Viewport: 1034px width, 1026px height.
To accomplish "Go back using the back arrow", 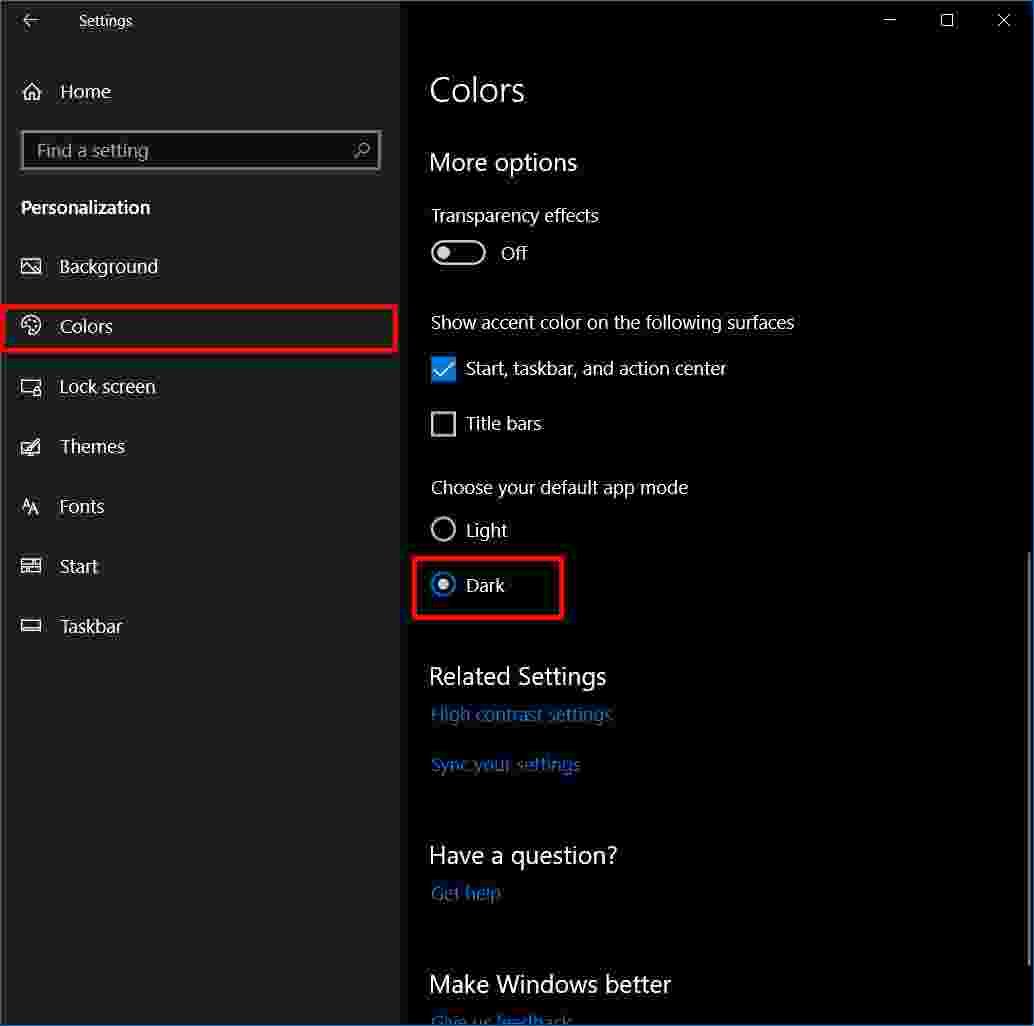I will click(30, 20).
